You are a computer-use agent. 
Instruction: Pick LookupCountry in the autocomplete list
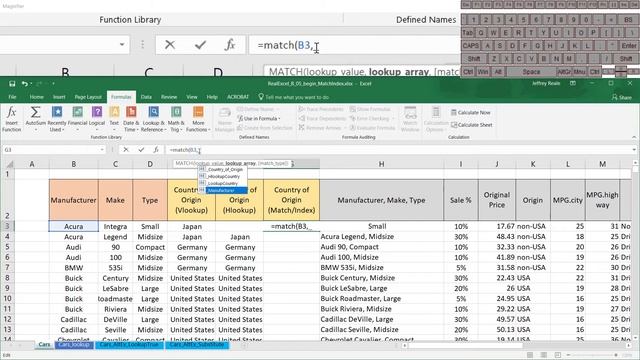[x=223, y=183]
